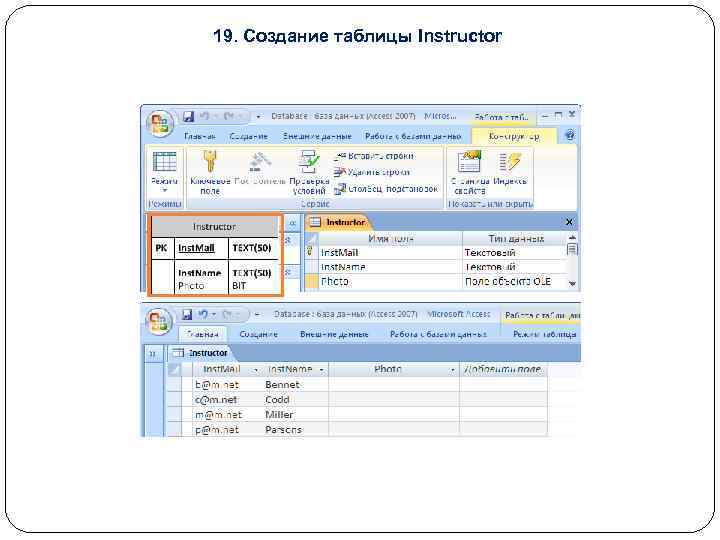Open InstMail column header dropdown arrow
Viewport: 720px width, 540px height.
[255, 370]
